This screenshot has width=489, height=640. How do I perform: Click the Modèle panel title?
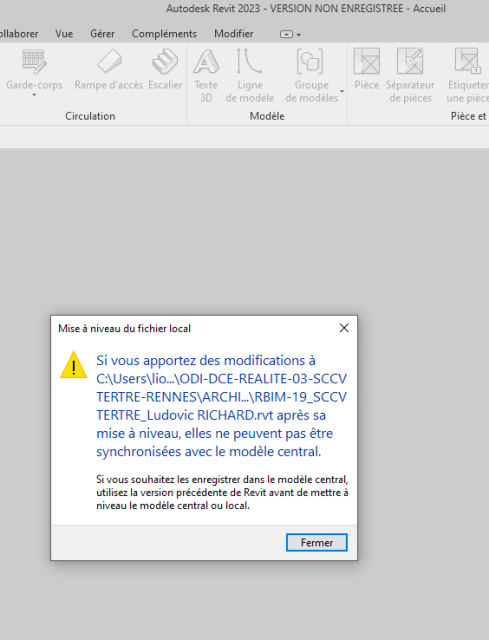267,116
